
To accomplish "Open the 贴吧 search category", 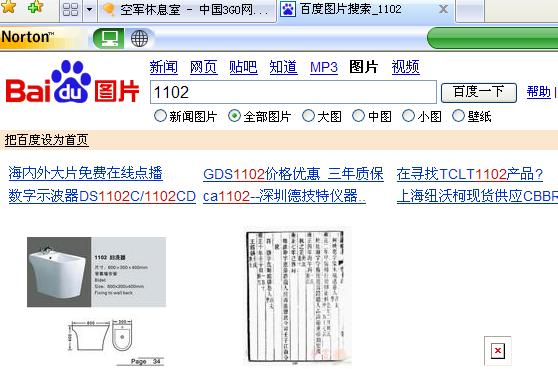I will coord(243,67).
